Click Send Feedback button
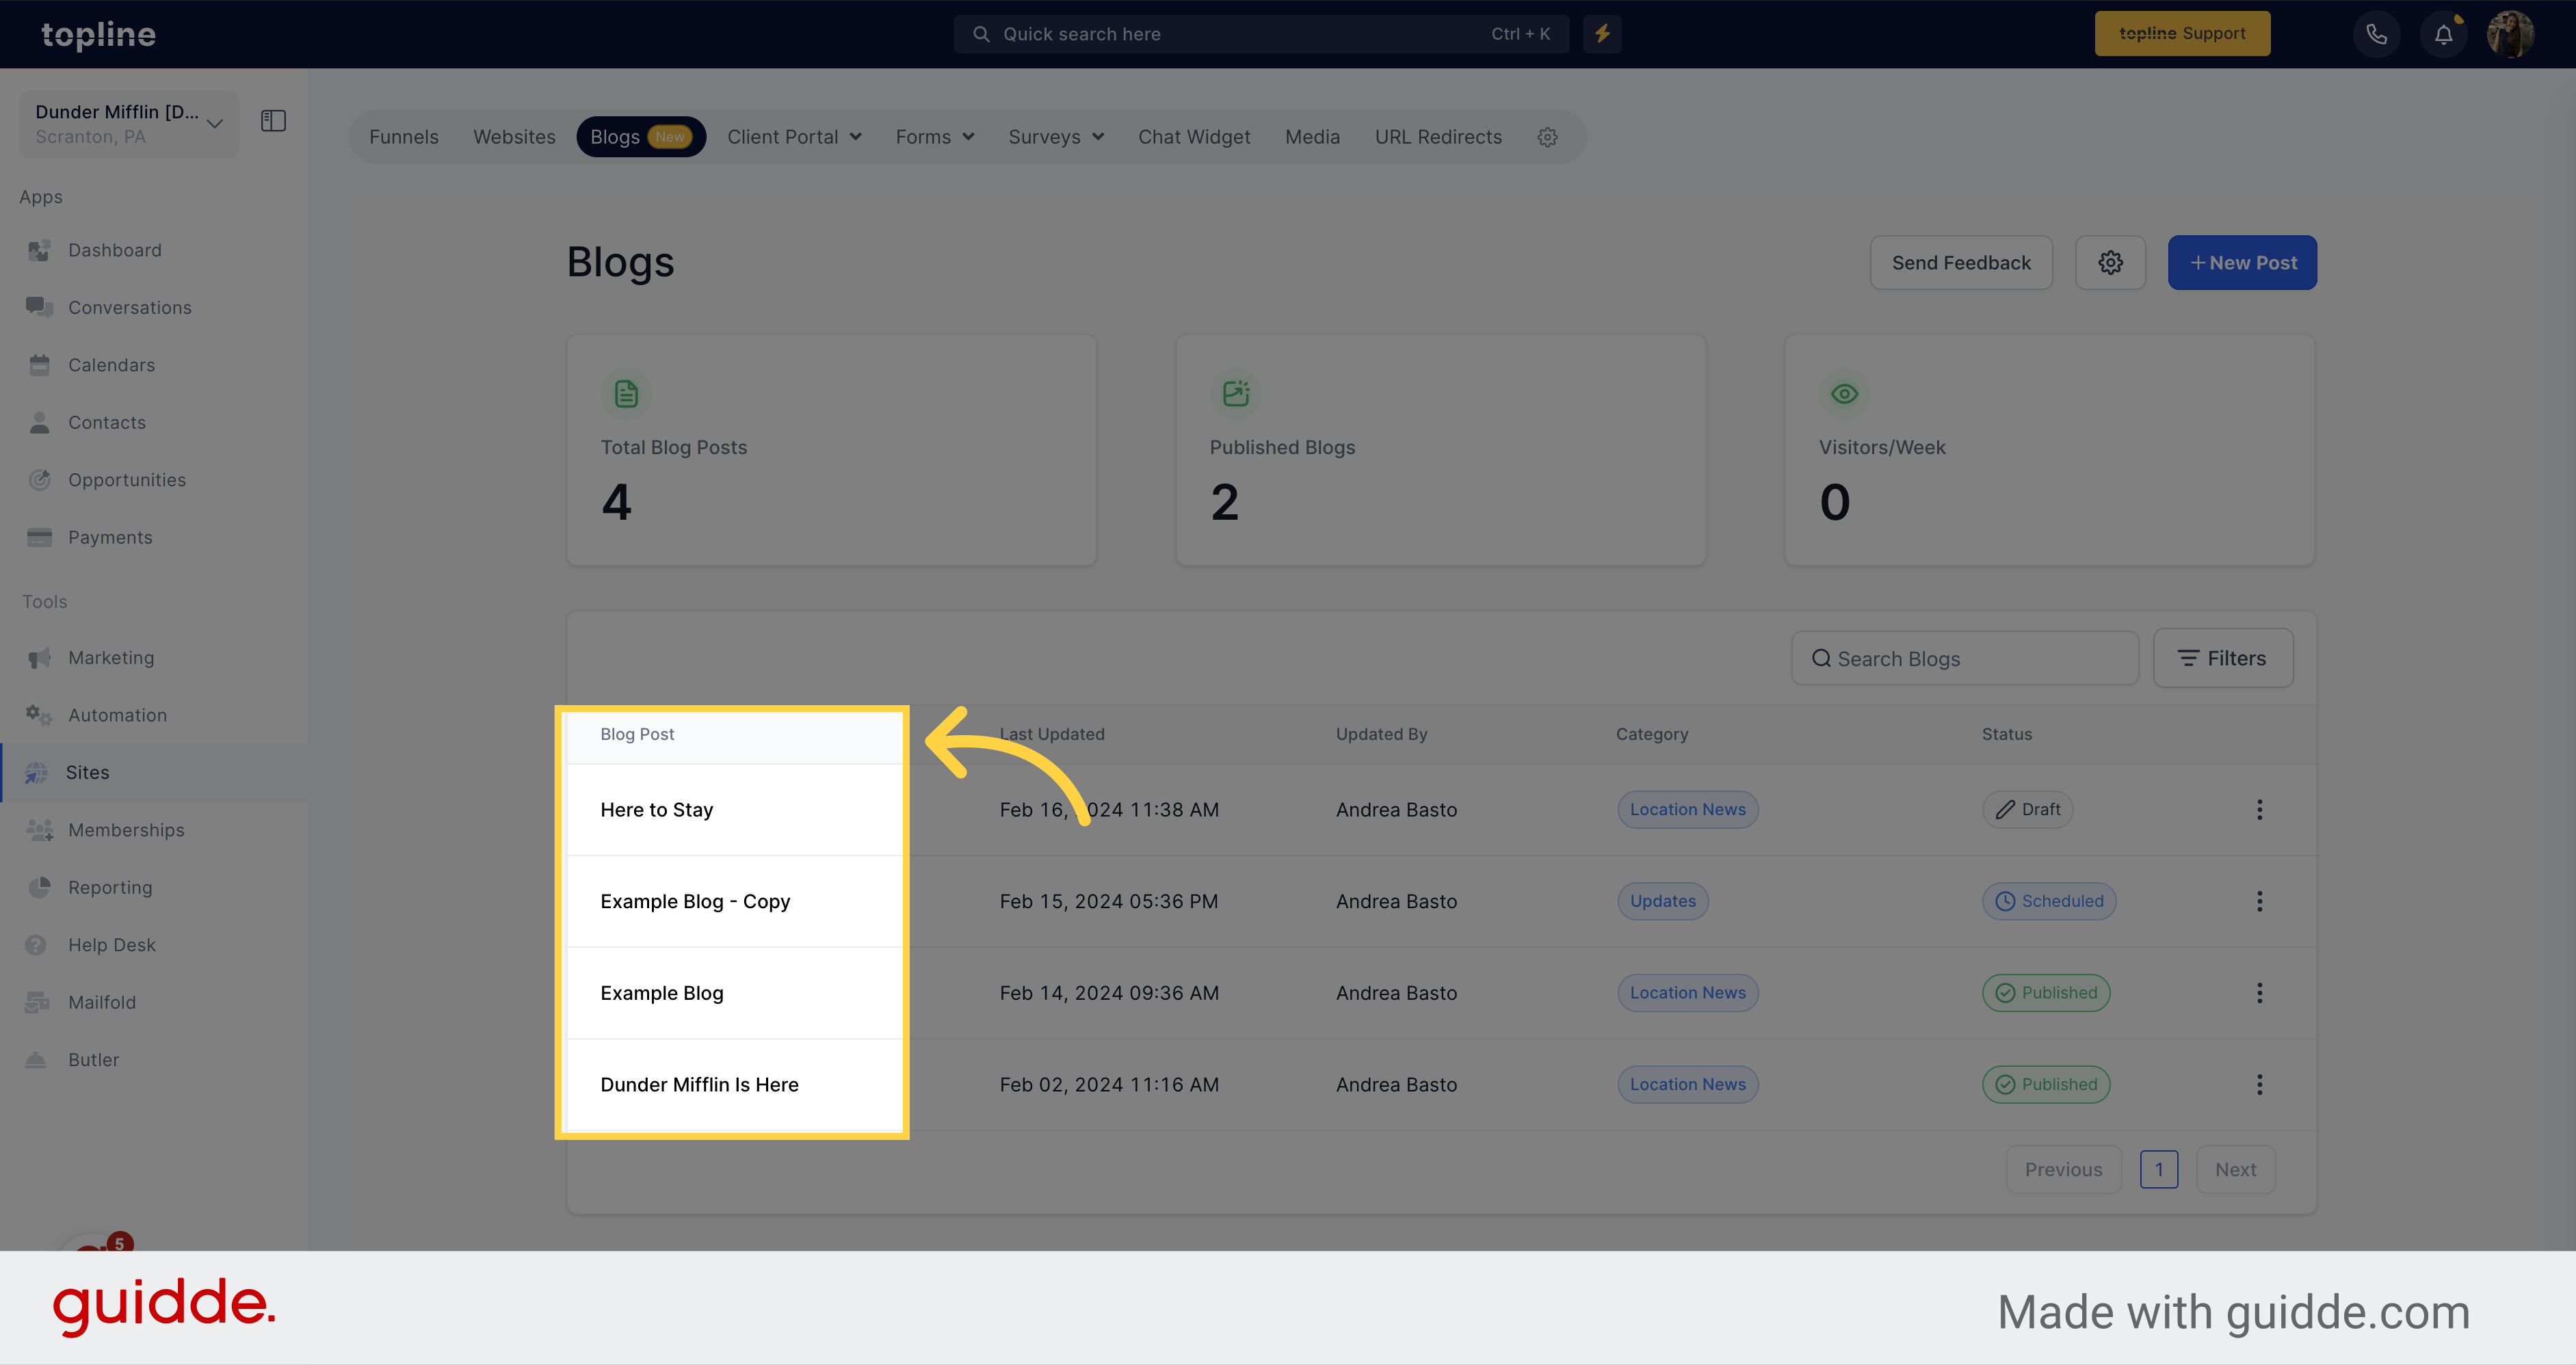Image resolution: width=2576 pixels, height=1365 pixels. (1961, 263)
